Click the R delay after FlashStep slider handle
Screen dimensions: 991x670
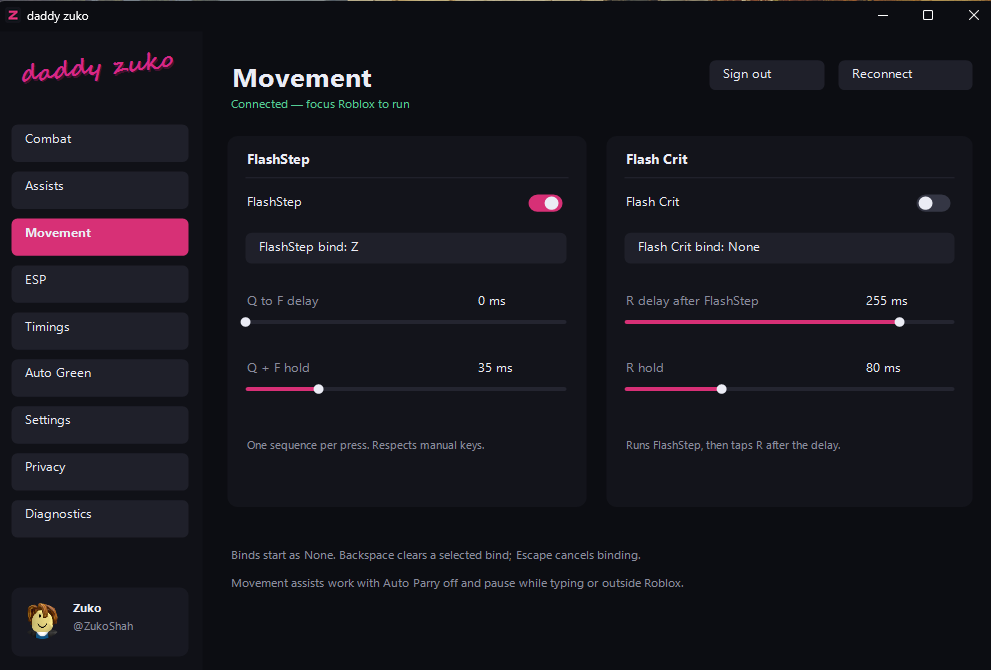(x=899, y=322)
